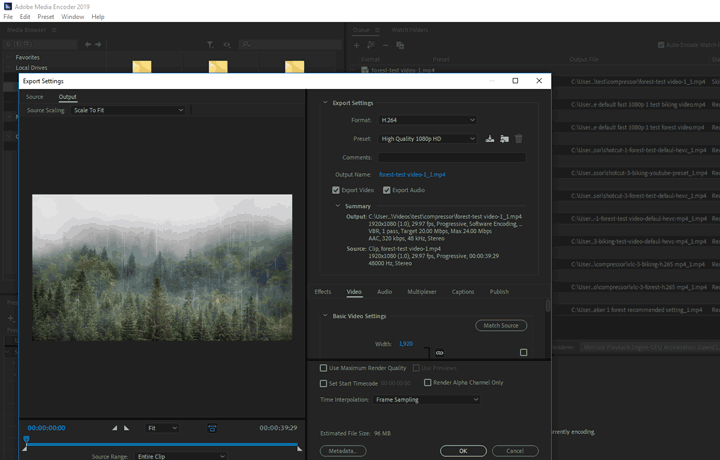The width and height of the screenshot is (720, 460).
Task: Toggle Auto-Encode Watch Folders checkbox
Action: pyautogui.click(x=661, y=45)
